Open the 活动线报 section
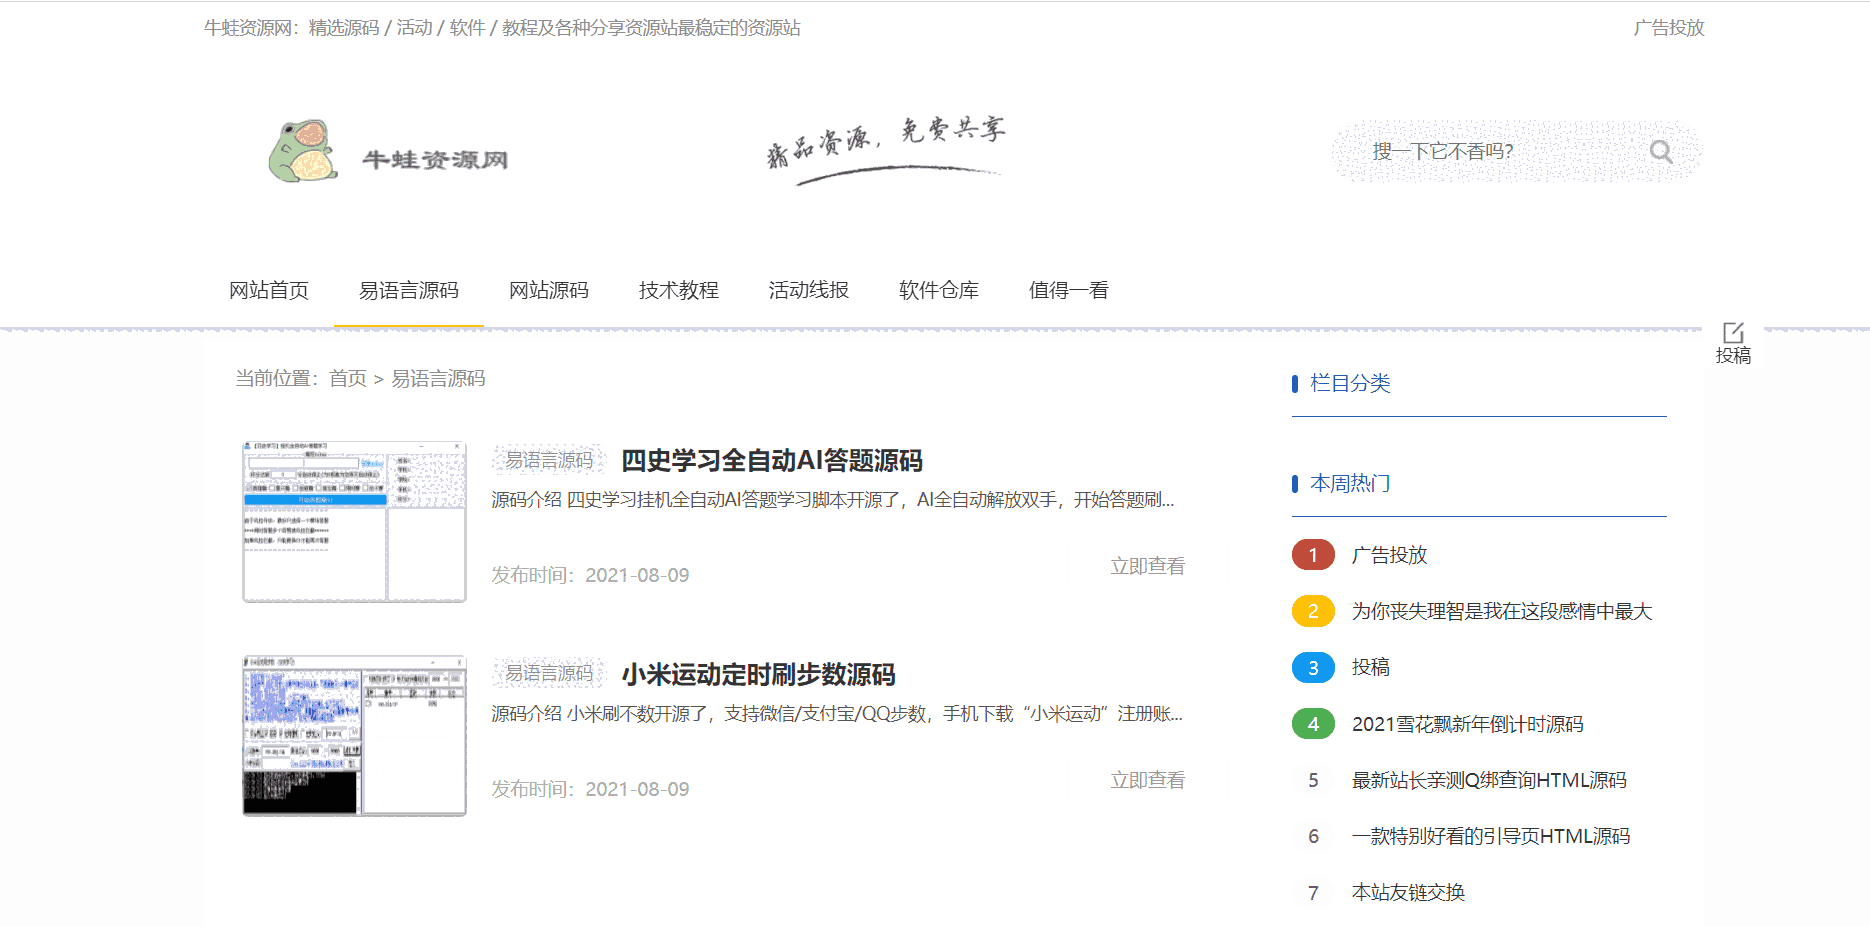This screenshot has height=927, width=1870. pos(808,290)
